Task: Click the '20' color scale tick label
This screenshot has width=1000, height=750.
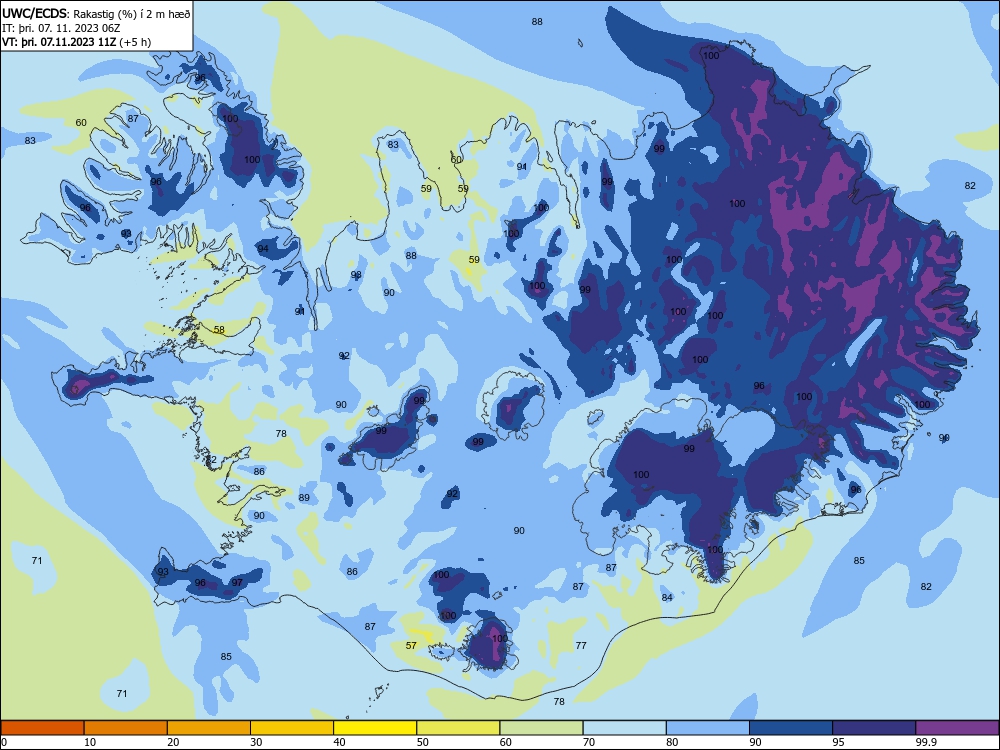Action: click(173, 742)
